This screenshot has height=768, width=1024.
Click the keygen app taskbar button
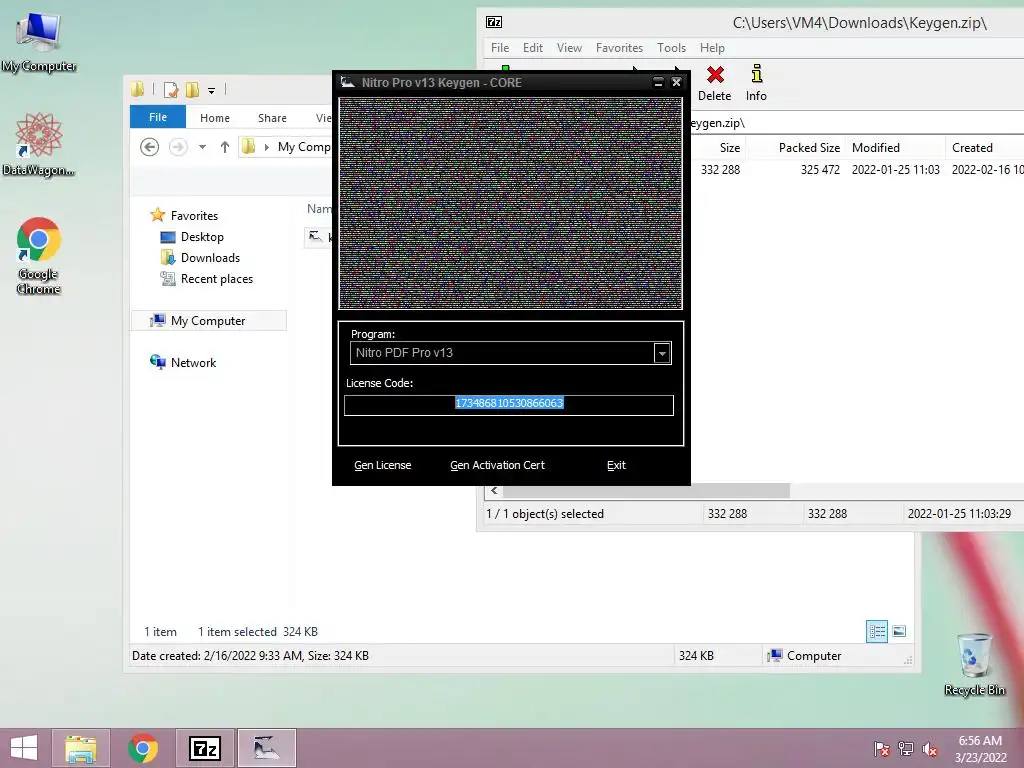coord(266,748)
